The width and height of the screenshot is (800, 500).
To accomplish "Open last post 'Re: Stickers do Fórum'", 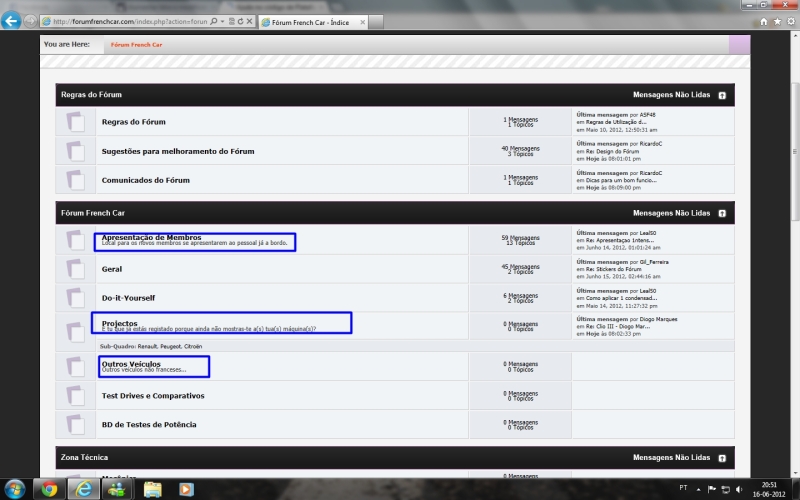I will tap(615, 269).
